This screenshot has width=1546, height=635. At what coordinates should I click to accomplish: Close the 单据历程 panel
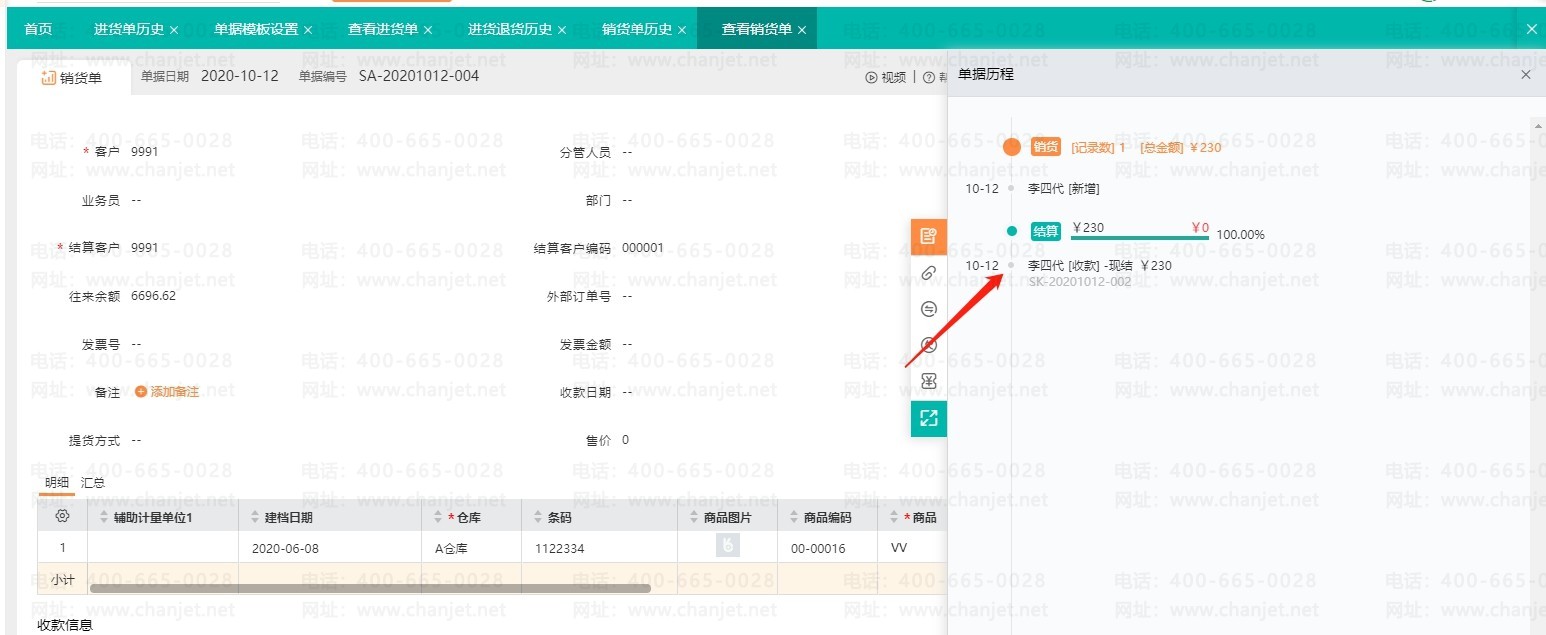click(1525, 75)
